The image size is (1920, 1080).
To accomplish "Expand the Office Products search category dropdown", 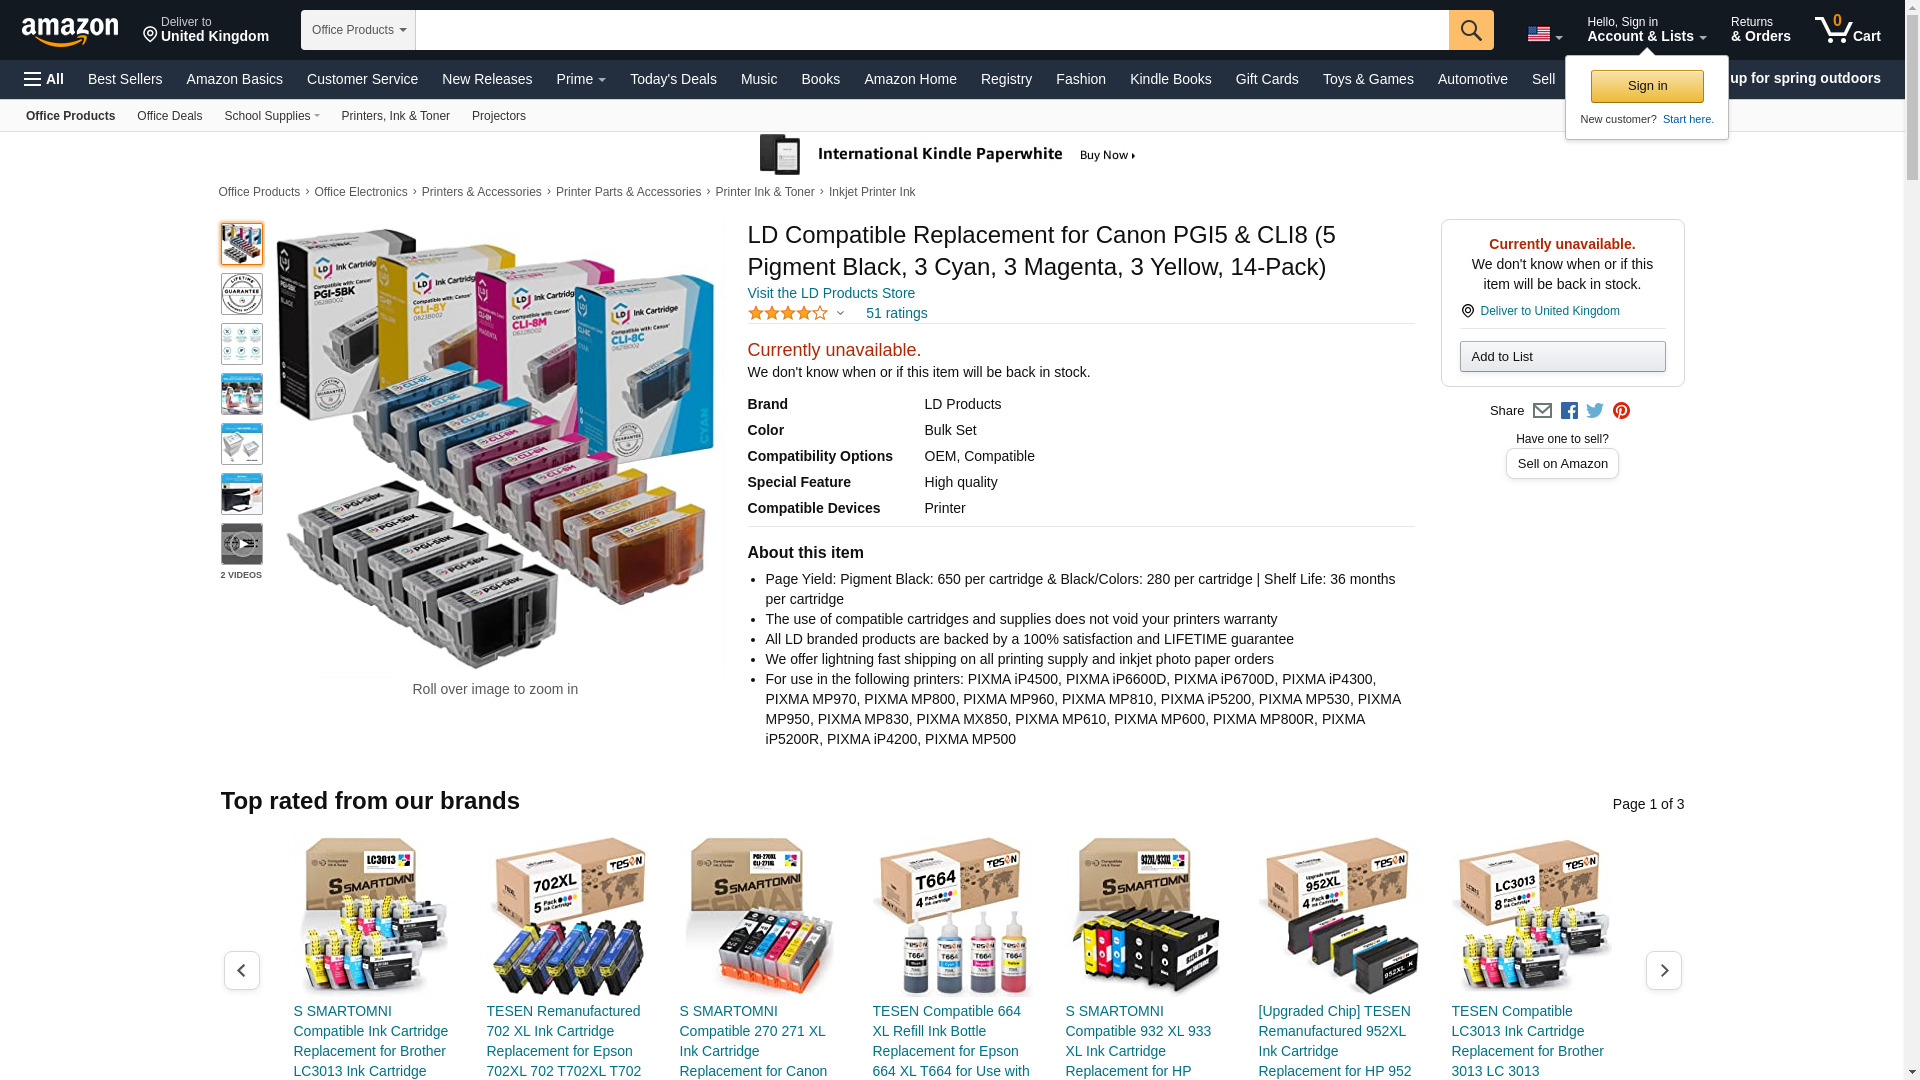I will coord(358,30).
